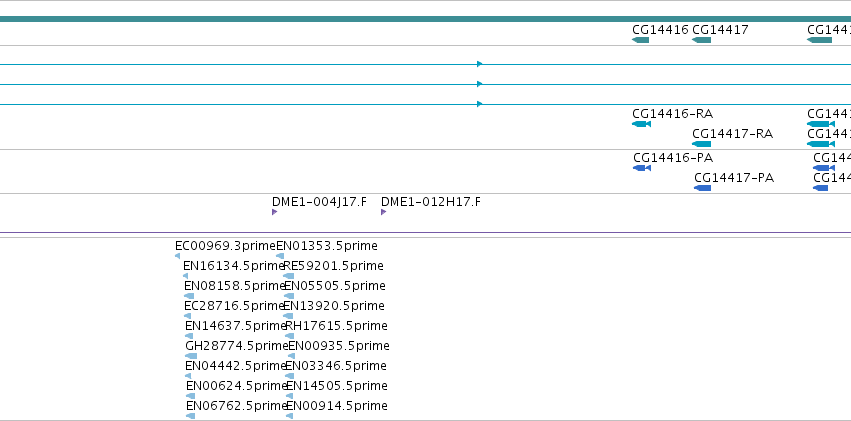851x421 pixels.
Task: Select the DME1-012H17.F purple marker
Action: [384, 212]
